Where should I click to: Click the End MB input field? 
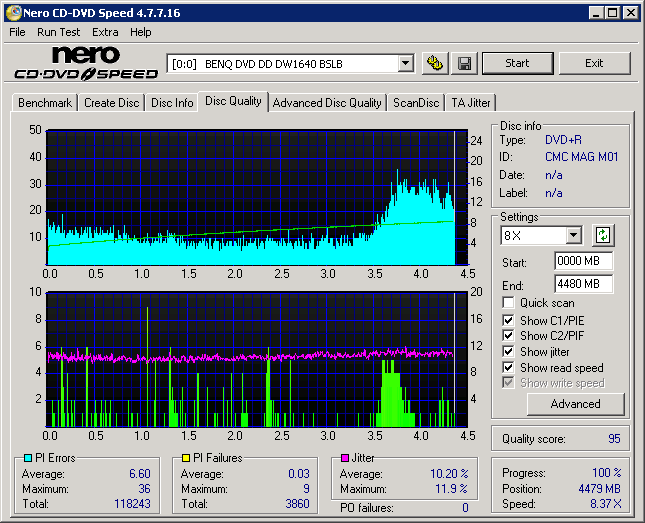583,284
